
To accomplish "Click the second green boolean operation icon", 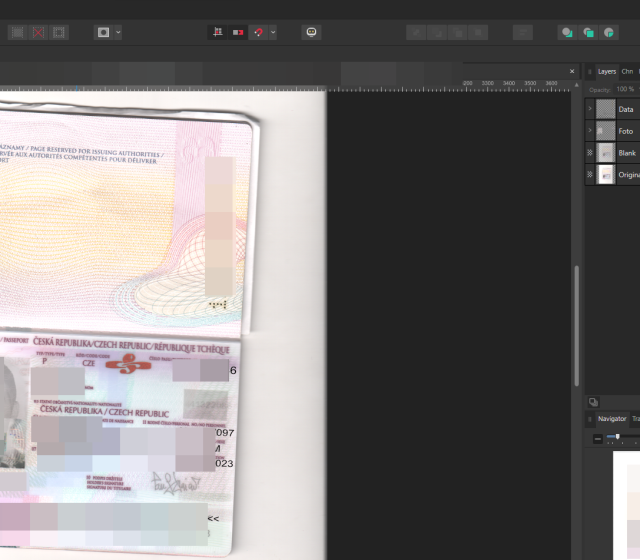I will point(588,32).
